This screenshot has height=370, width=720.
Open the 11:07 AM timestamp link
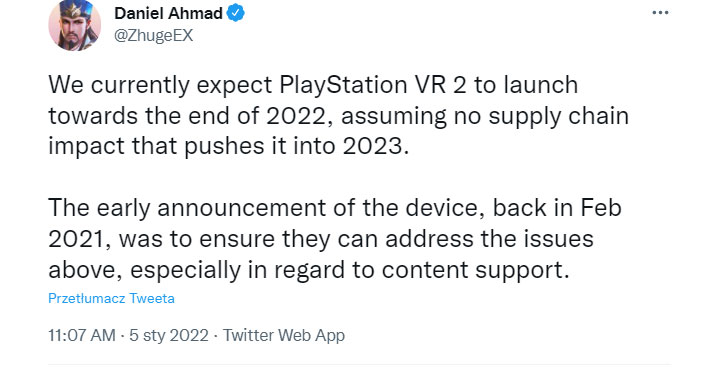(82, 336)
